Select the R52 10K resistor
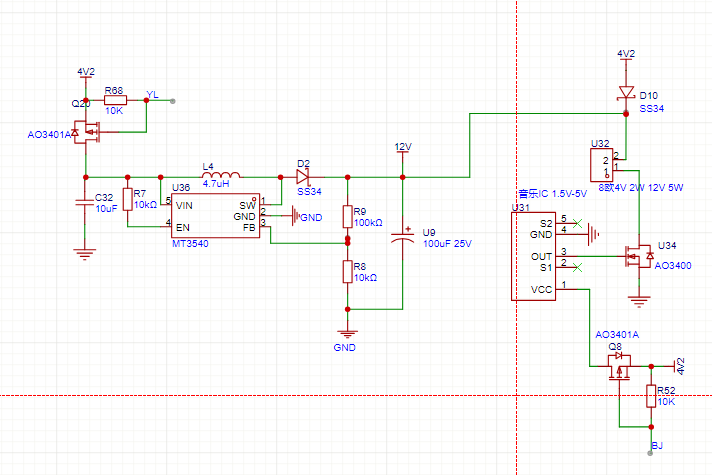 coord(651,396)
